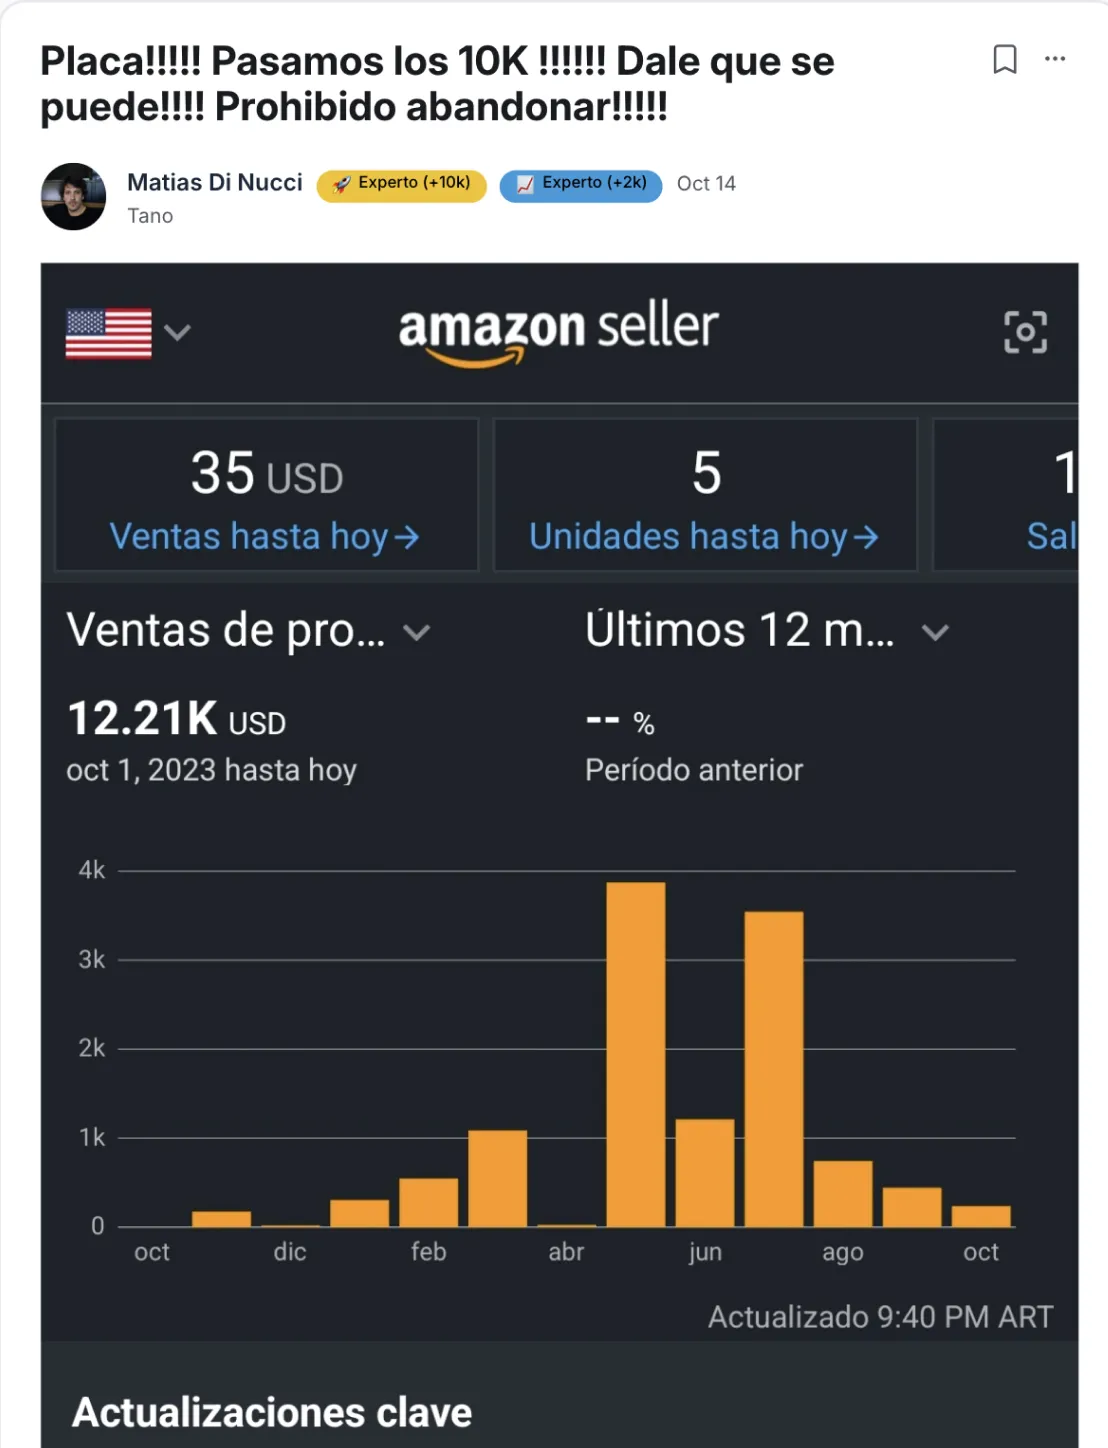Viewport: 1108px width, 1448px height.
Task: Select the orange bar above jun label
Action: 705,1172
